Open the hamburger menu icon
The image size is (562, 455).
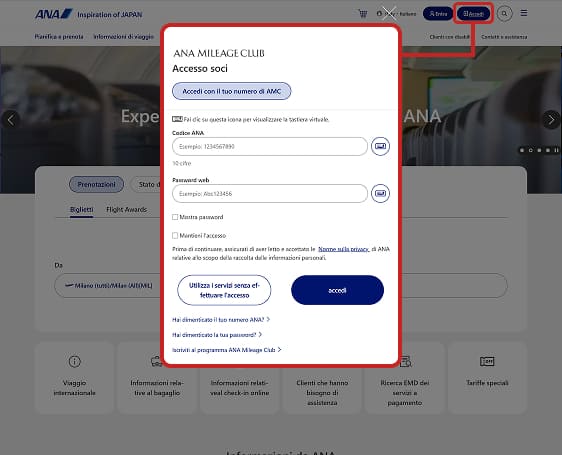click(x=524, y=13)
